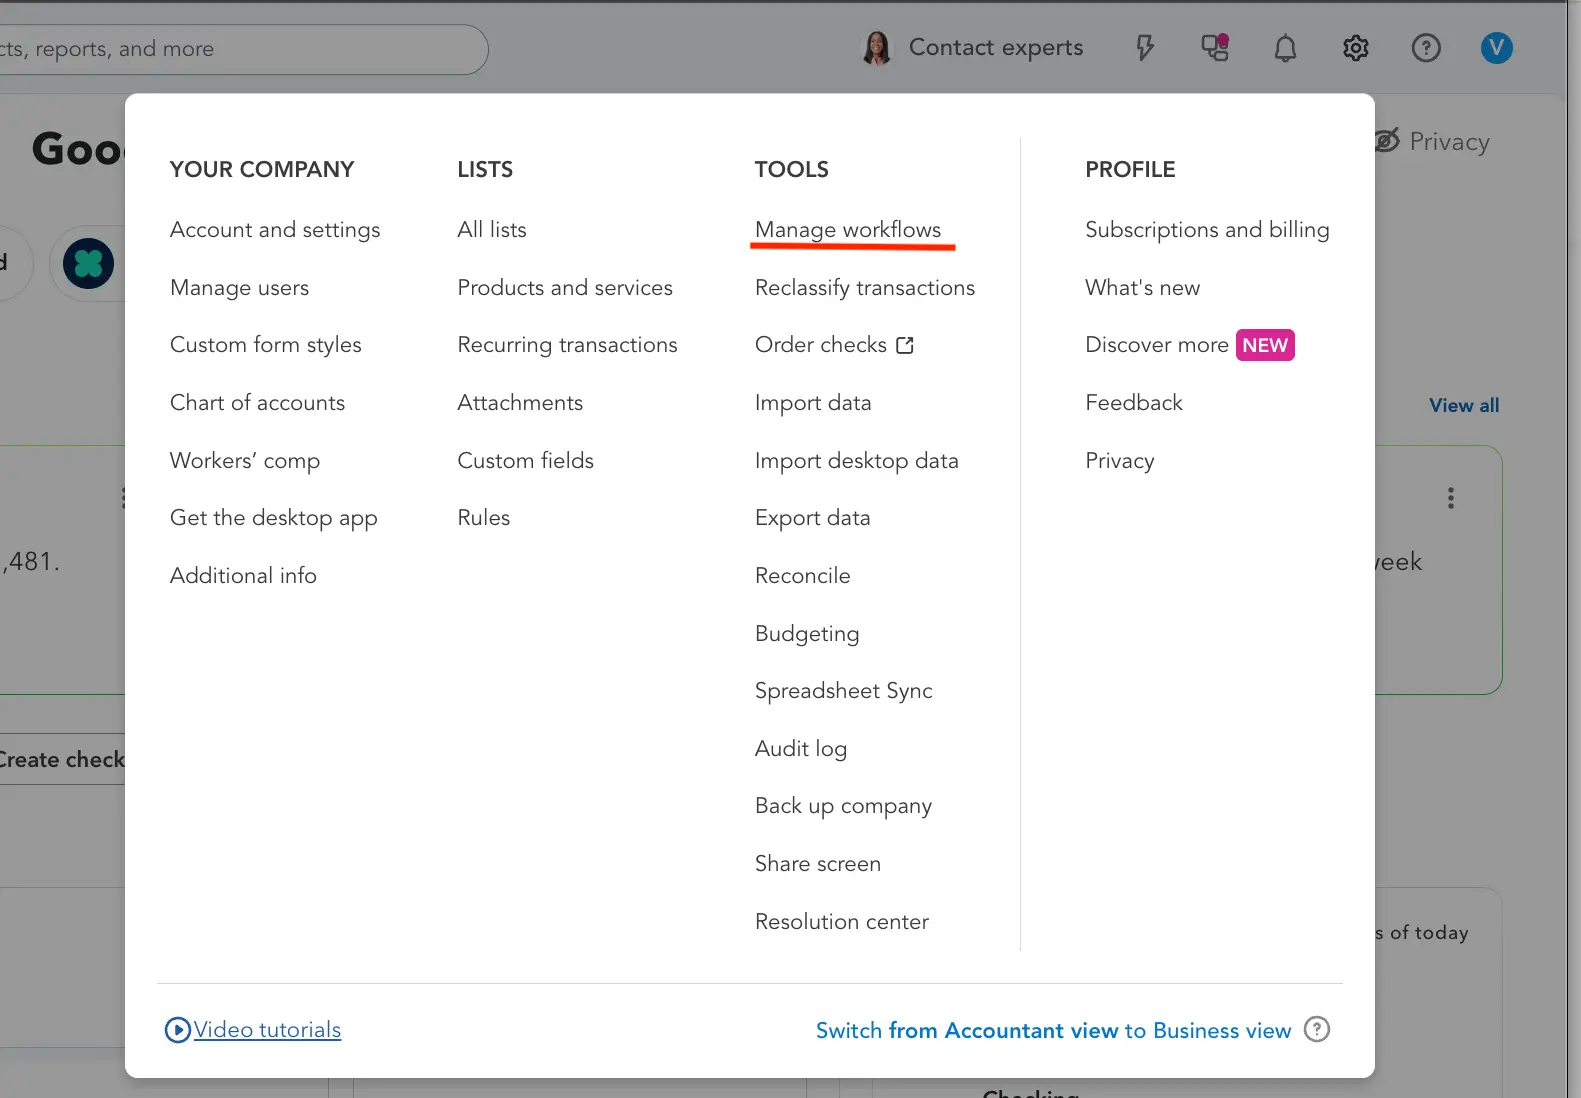Image resolution: width=1581 pixels, height=1098 pixels.
Task: Open Feedback
Action: 1134,403
